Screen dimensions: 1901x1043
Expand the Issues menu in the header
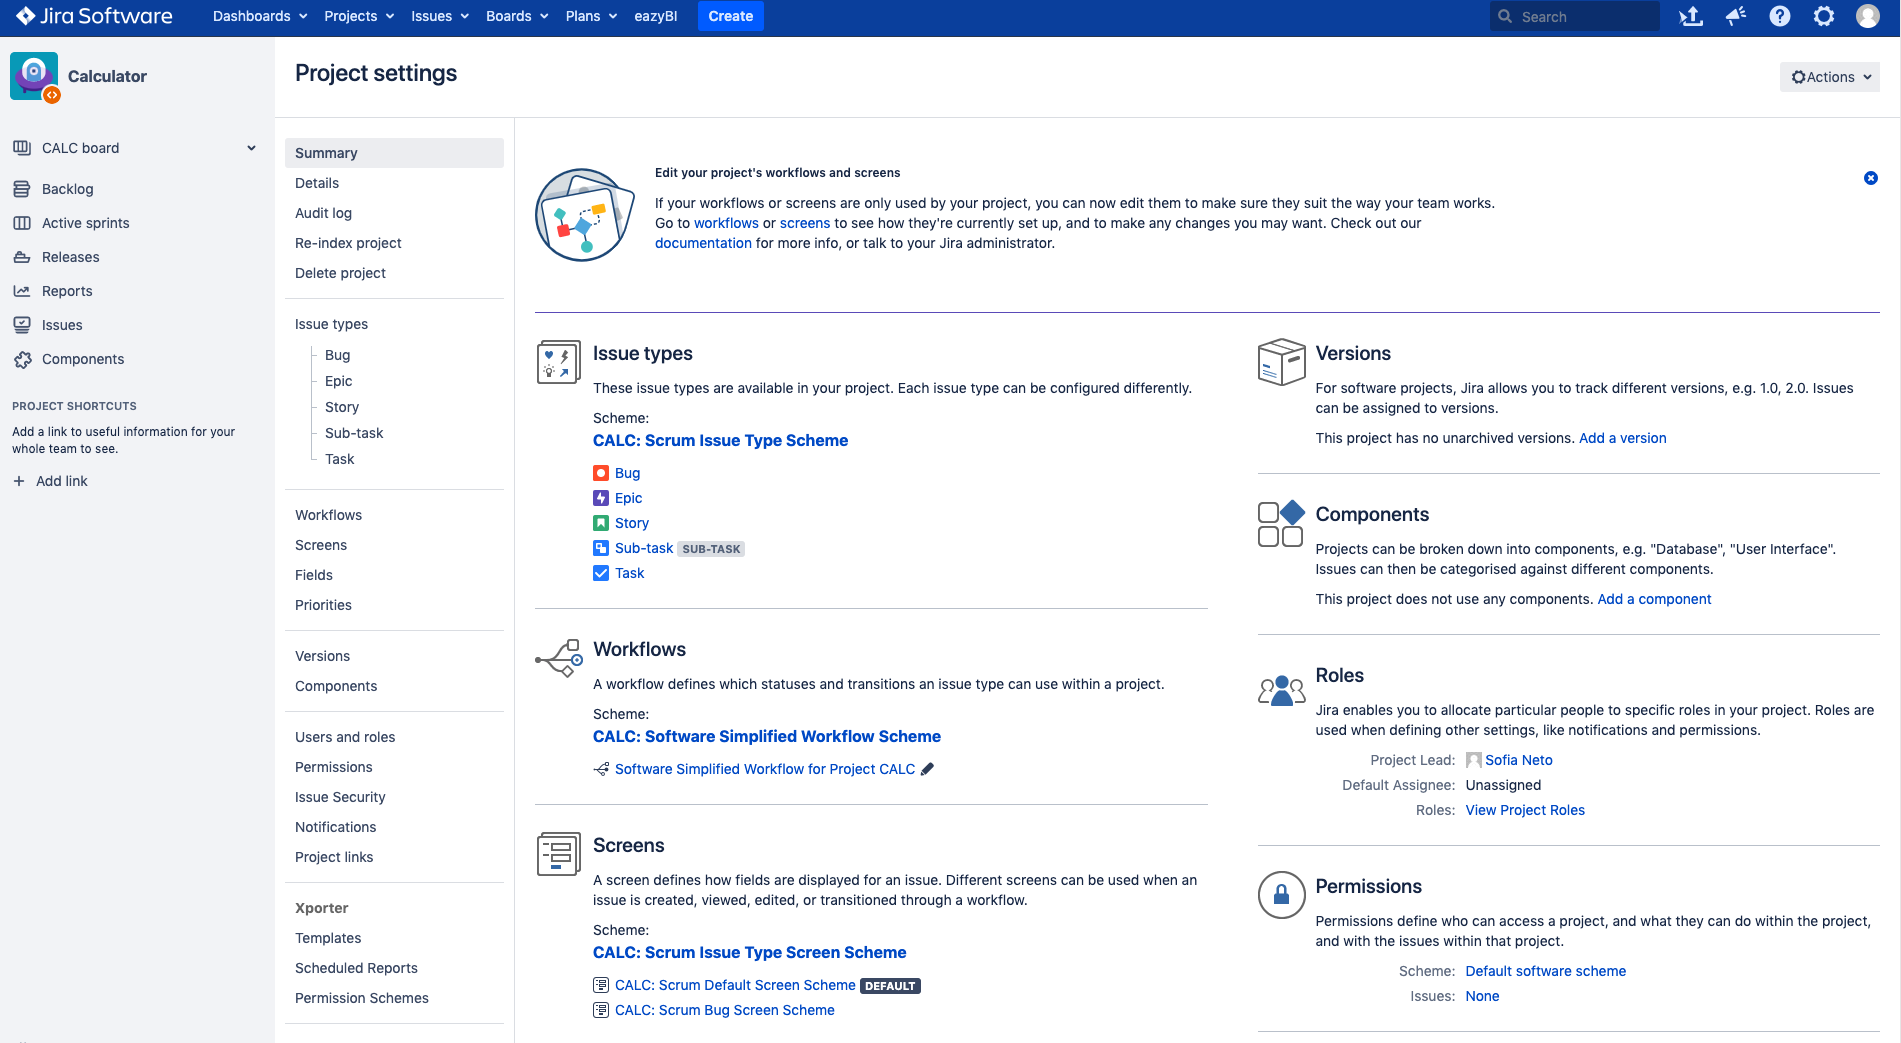click(x=440, y=16)
